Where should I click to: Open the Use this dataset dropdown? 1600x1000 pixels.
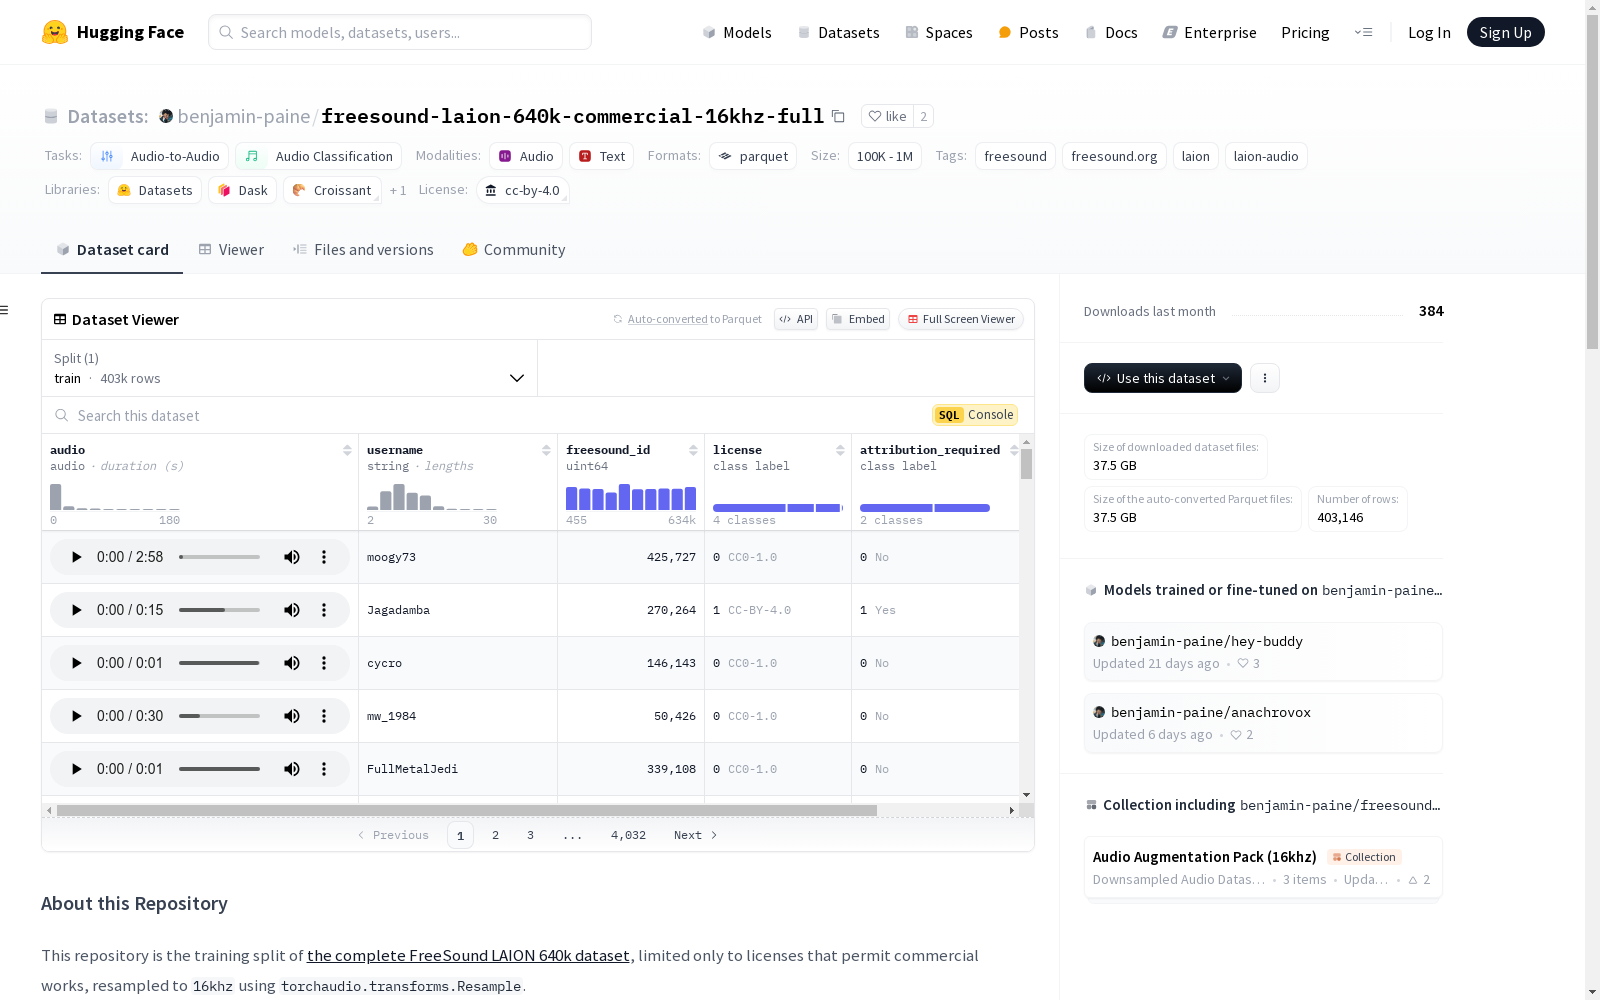pyautogui.click(x=1163, y=378)
